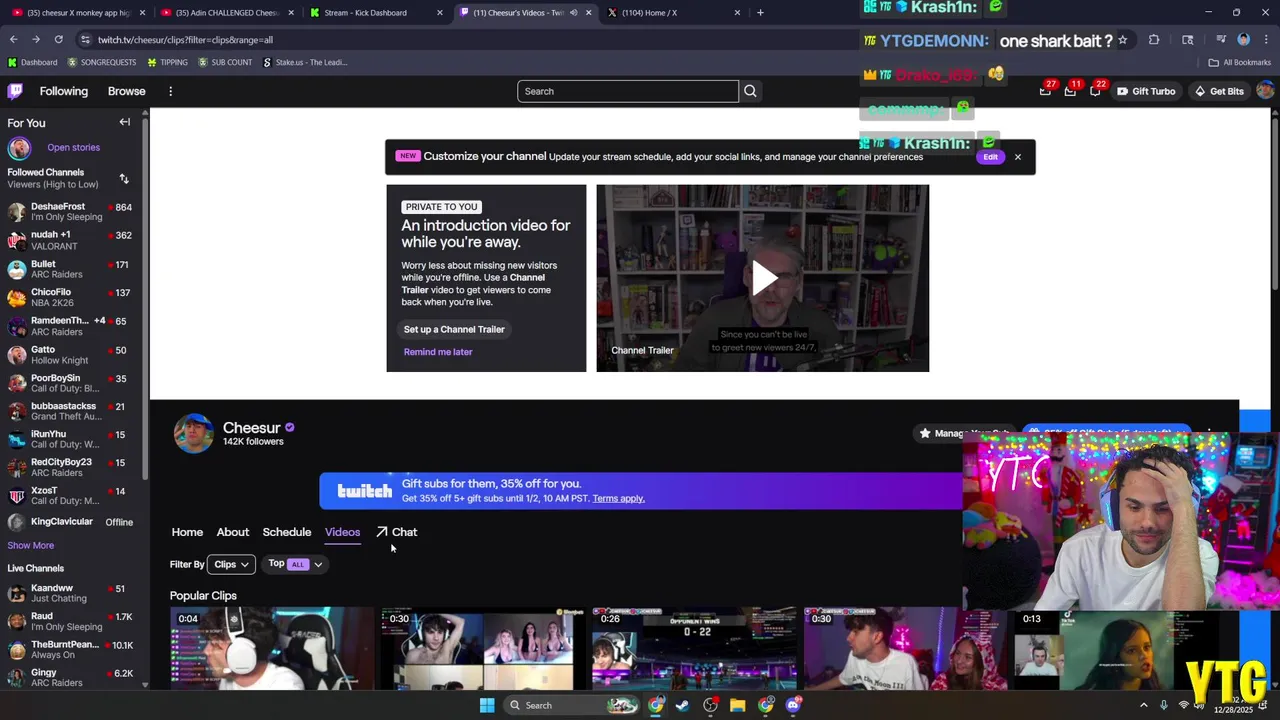
Task: Click the Chat popout arrow icon
Action: tap(382, 532)
